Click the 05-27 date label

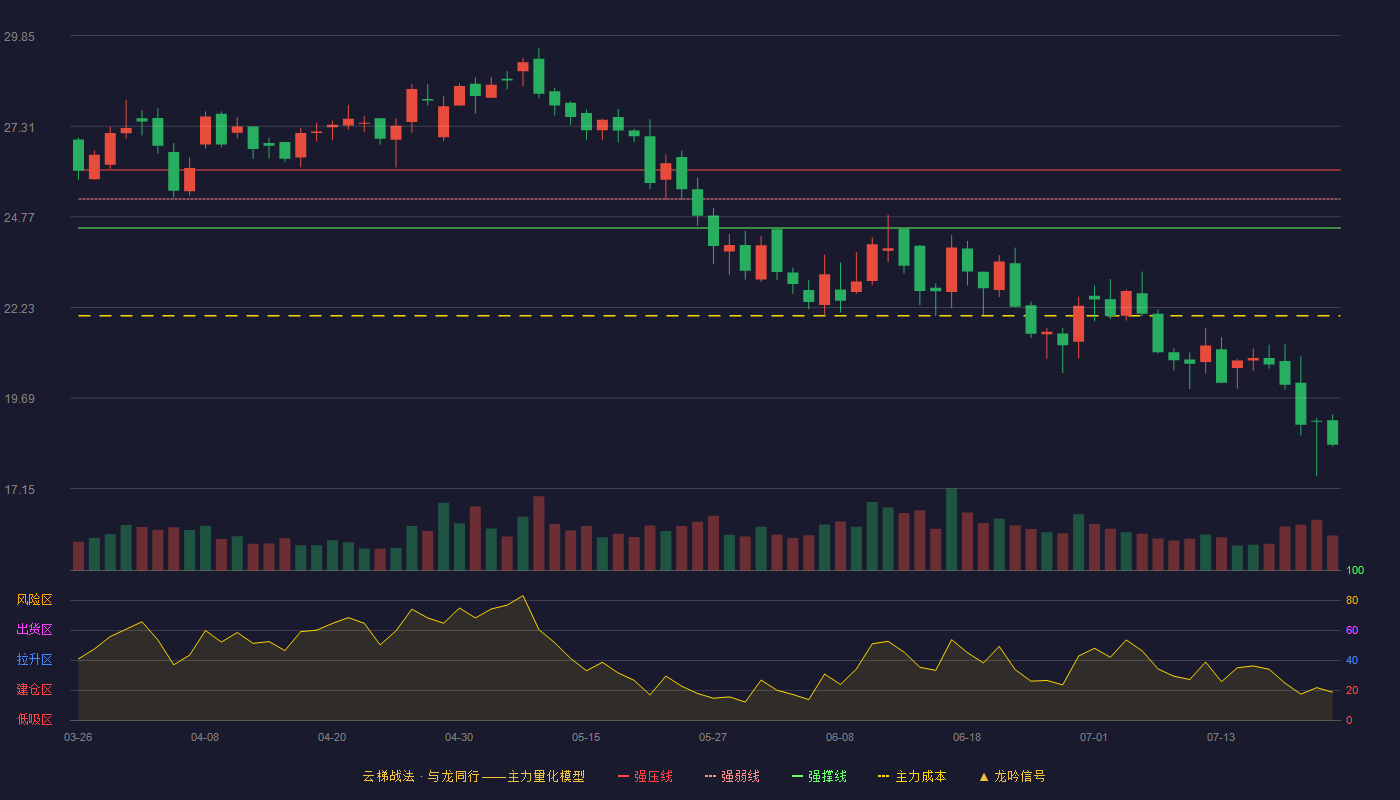point(713,737)
